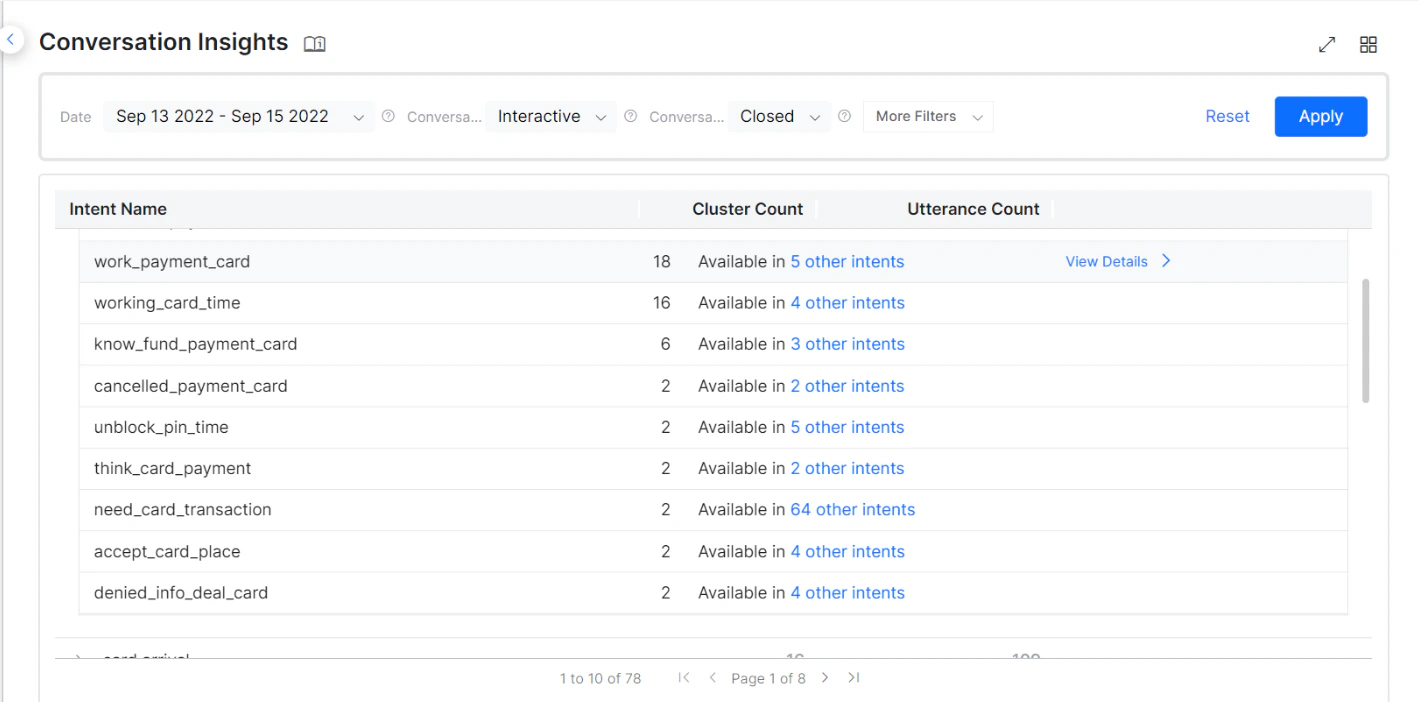
Task: Click help icon after date range
Action: coord(388,116)
